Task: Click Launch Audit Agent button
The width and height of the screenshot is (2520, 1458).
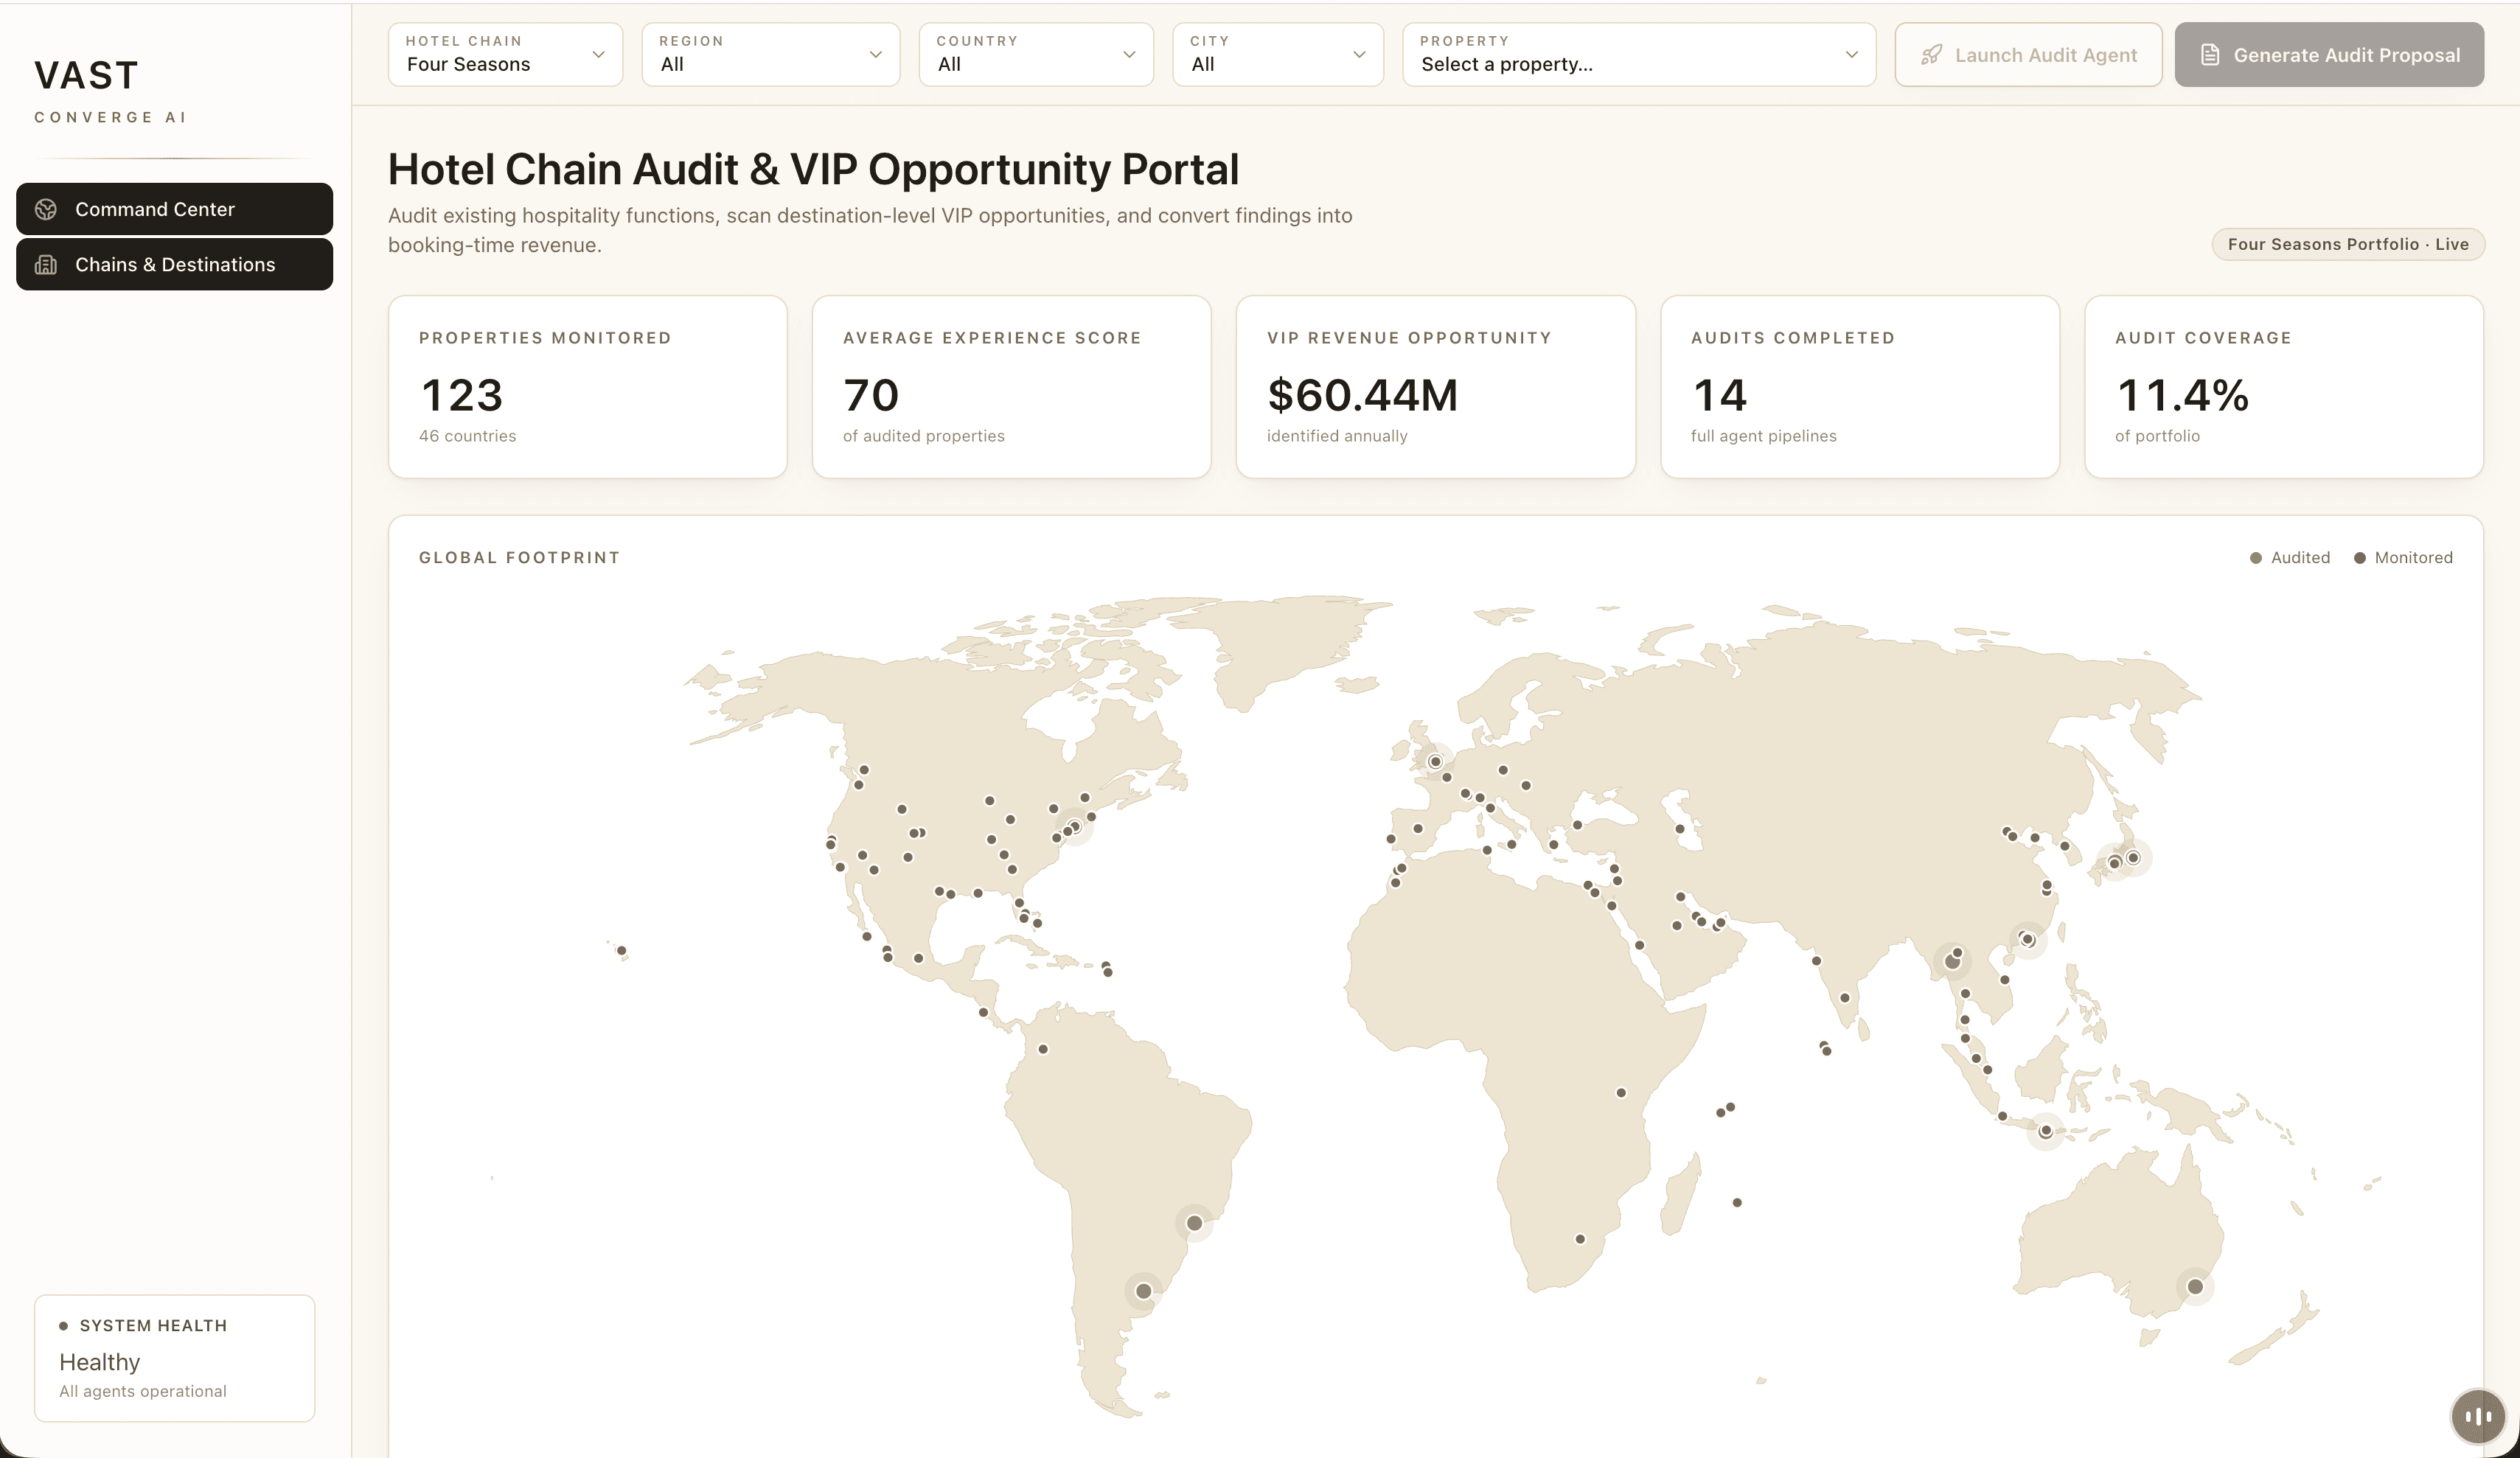Action: pos(2028,54)
